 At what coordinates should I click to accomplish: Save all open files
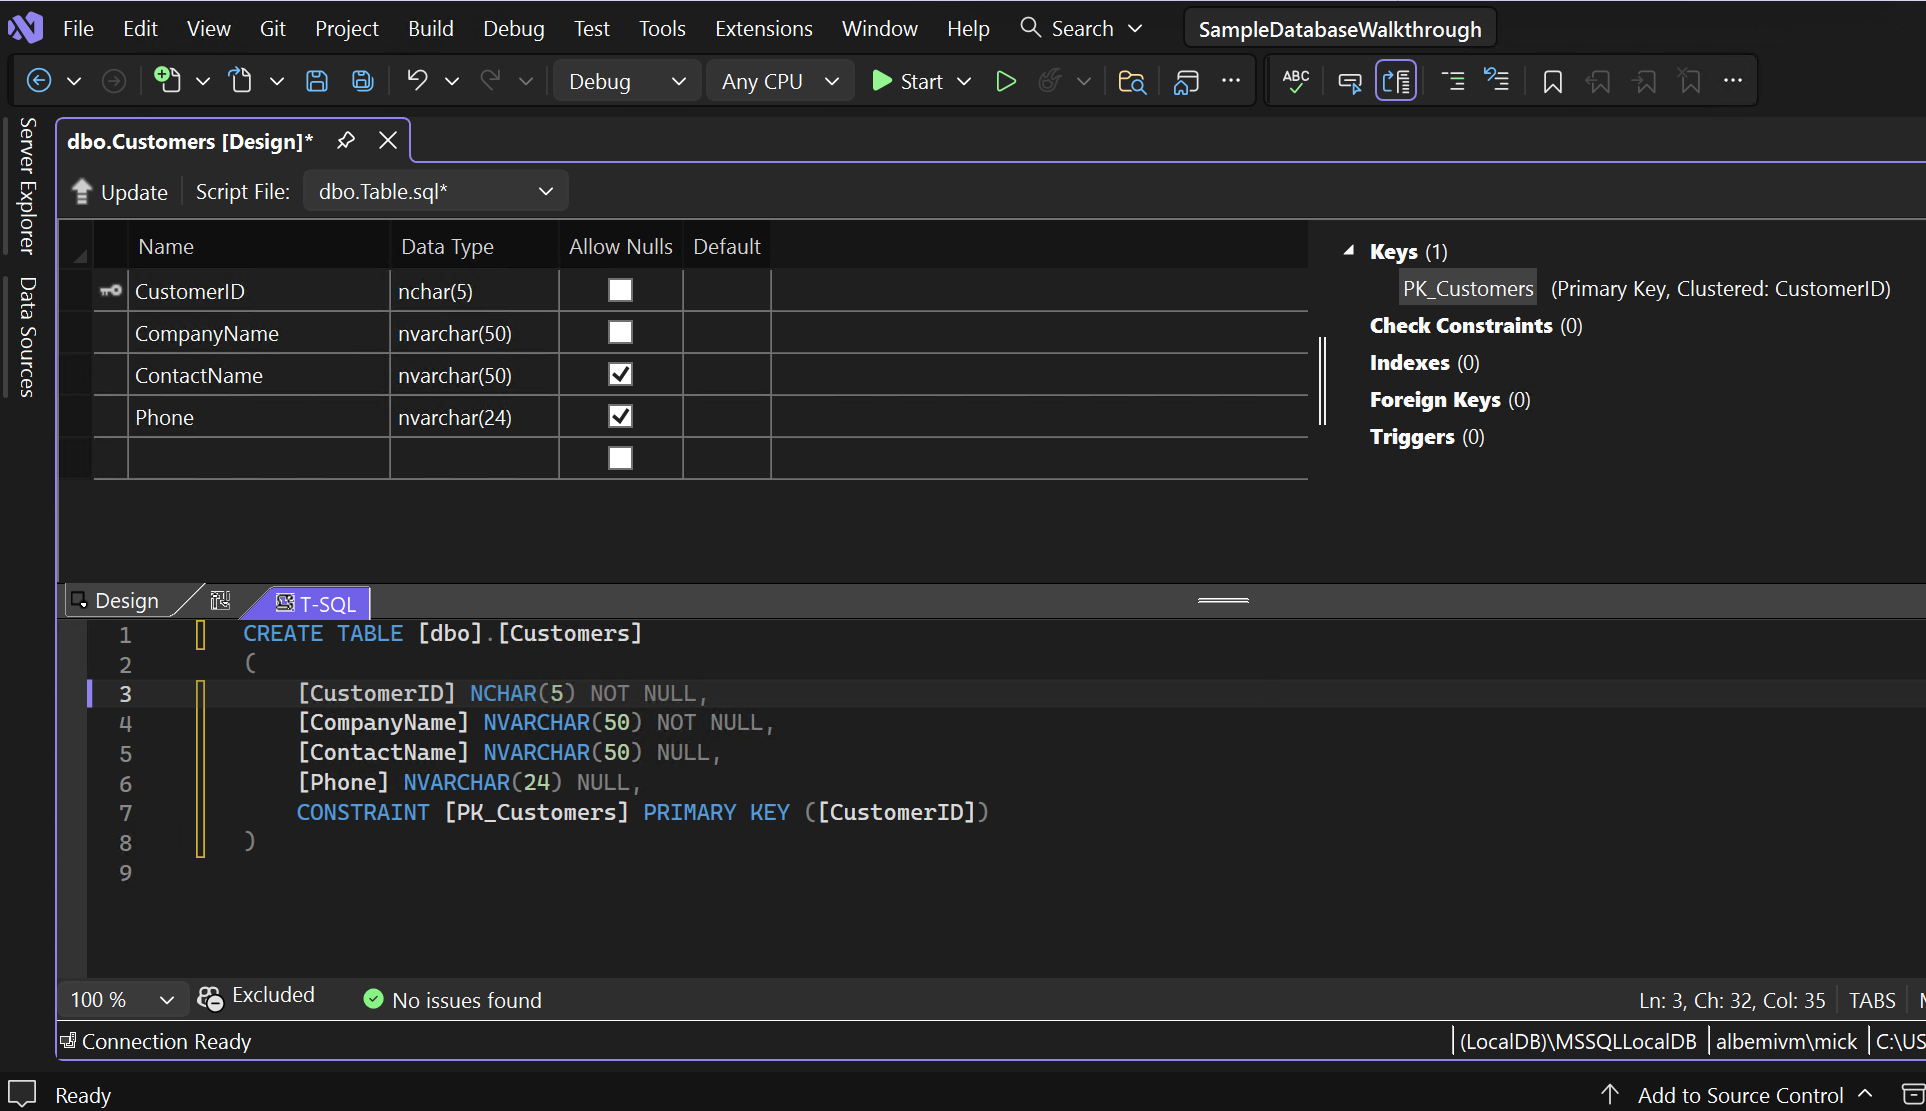(362, 80)
